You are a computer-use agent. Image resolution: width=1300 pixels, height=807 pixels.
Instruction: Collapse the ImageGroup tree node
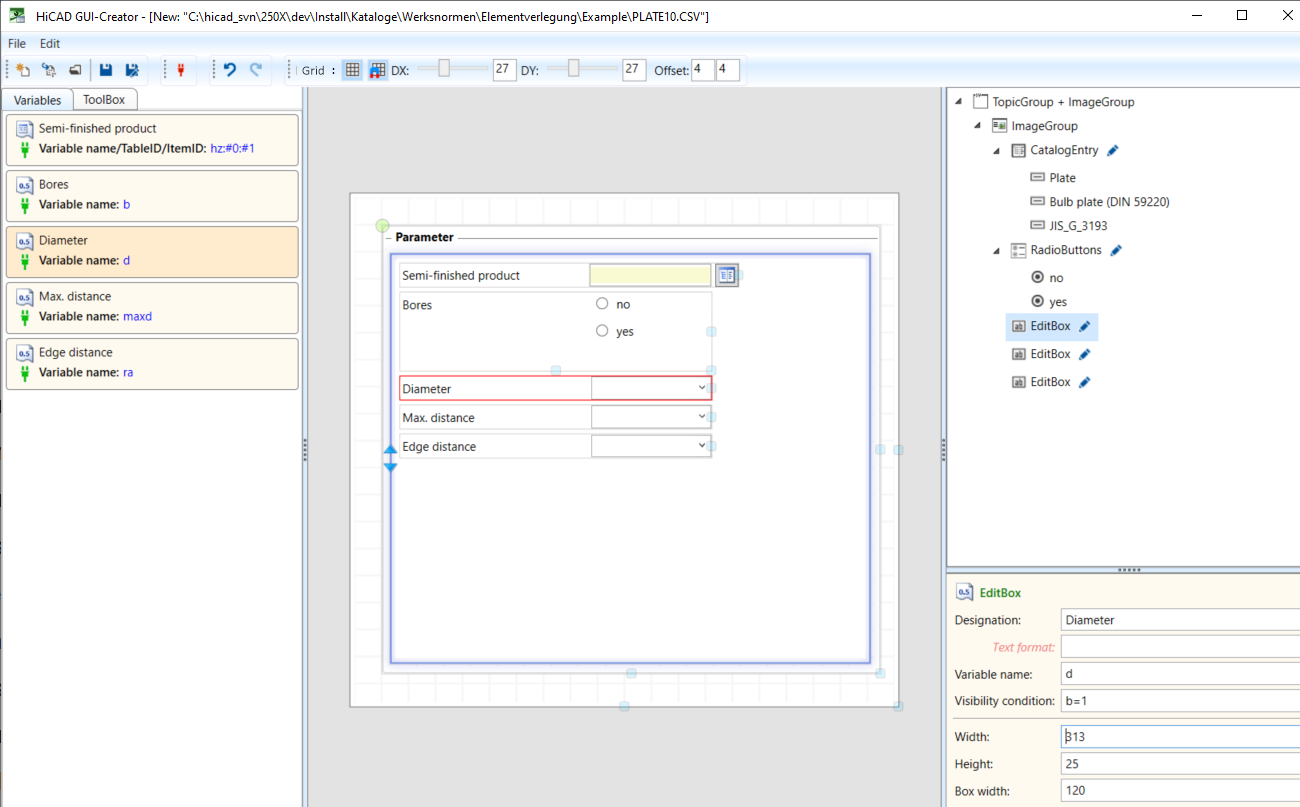[x=978, y=126]
